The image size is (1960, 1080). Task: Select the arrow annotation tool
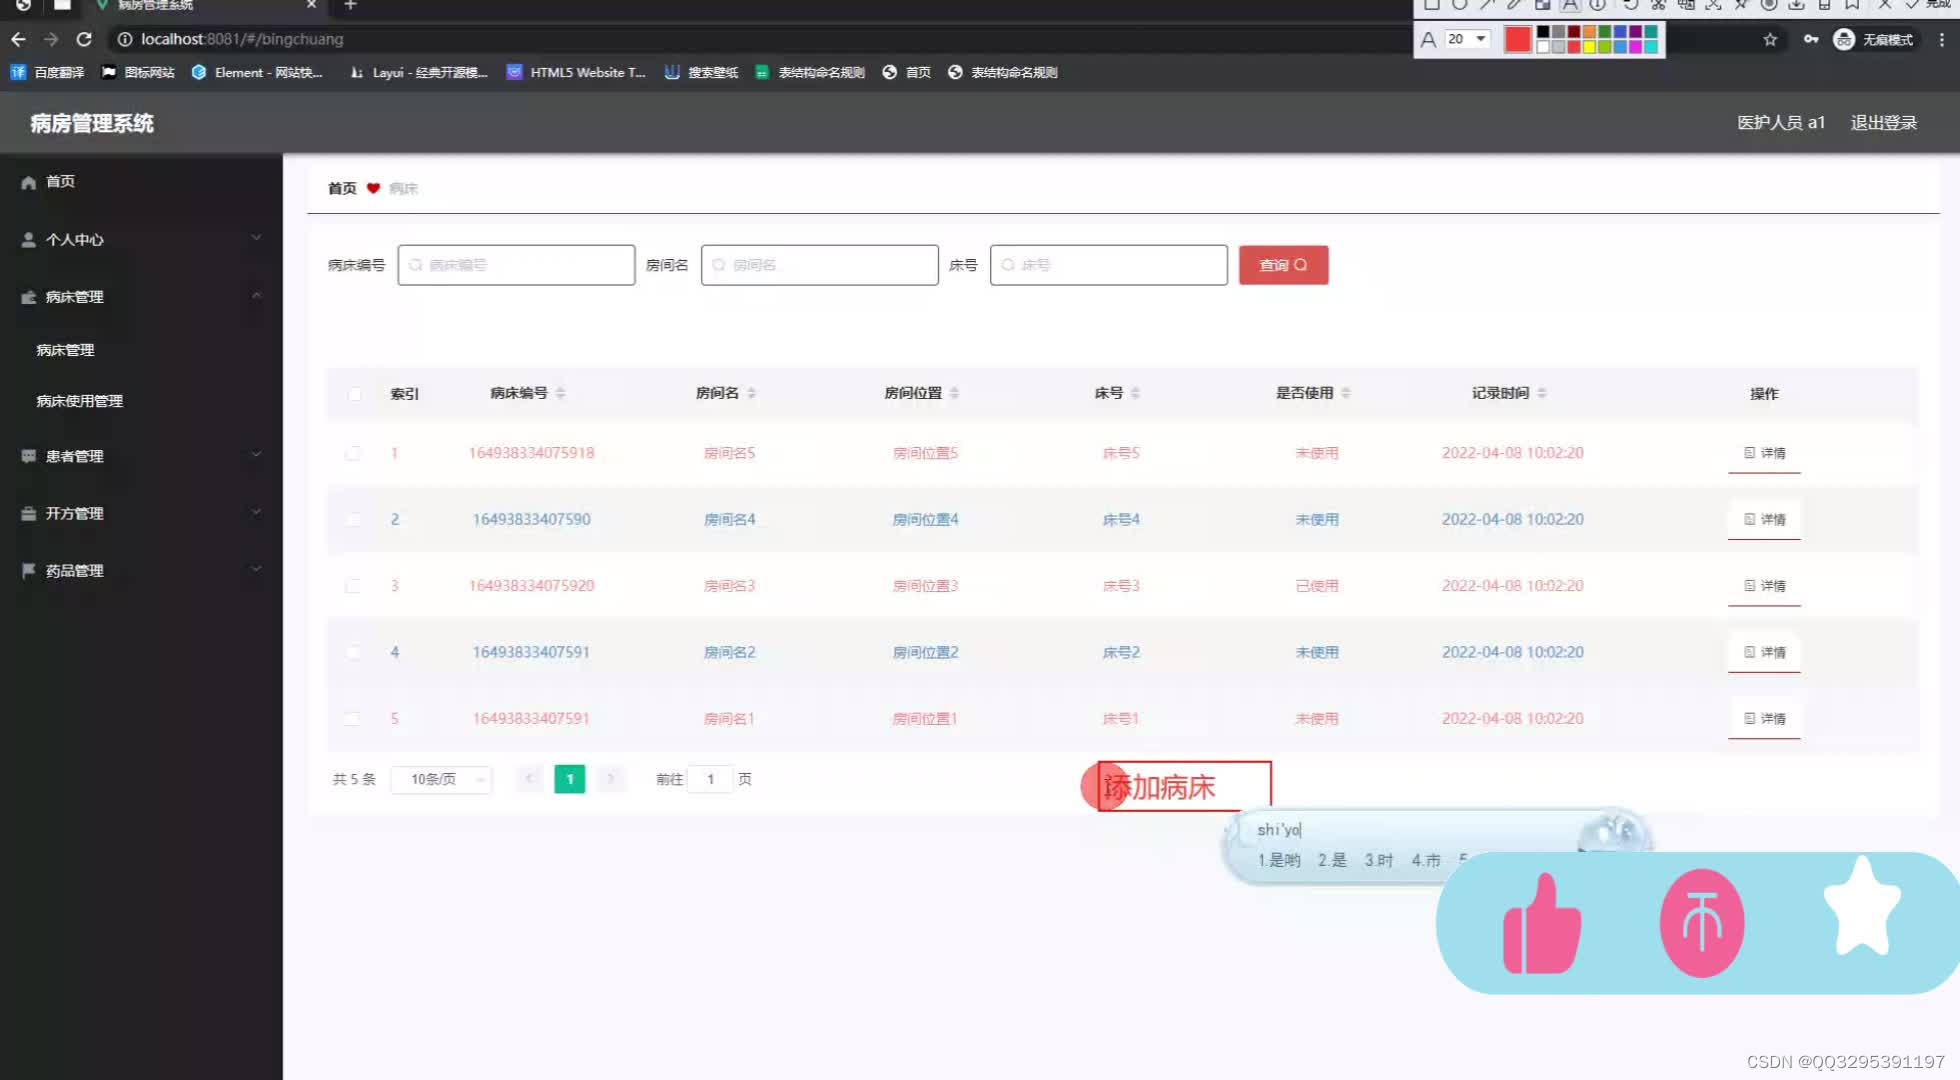(1489, 5)
